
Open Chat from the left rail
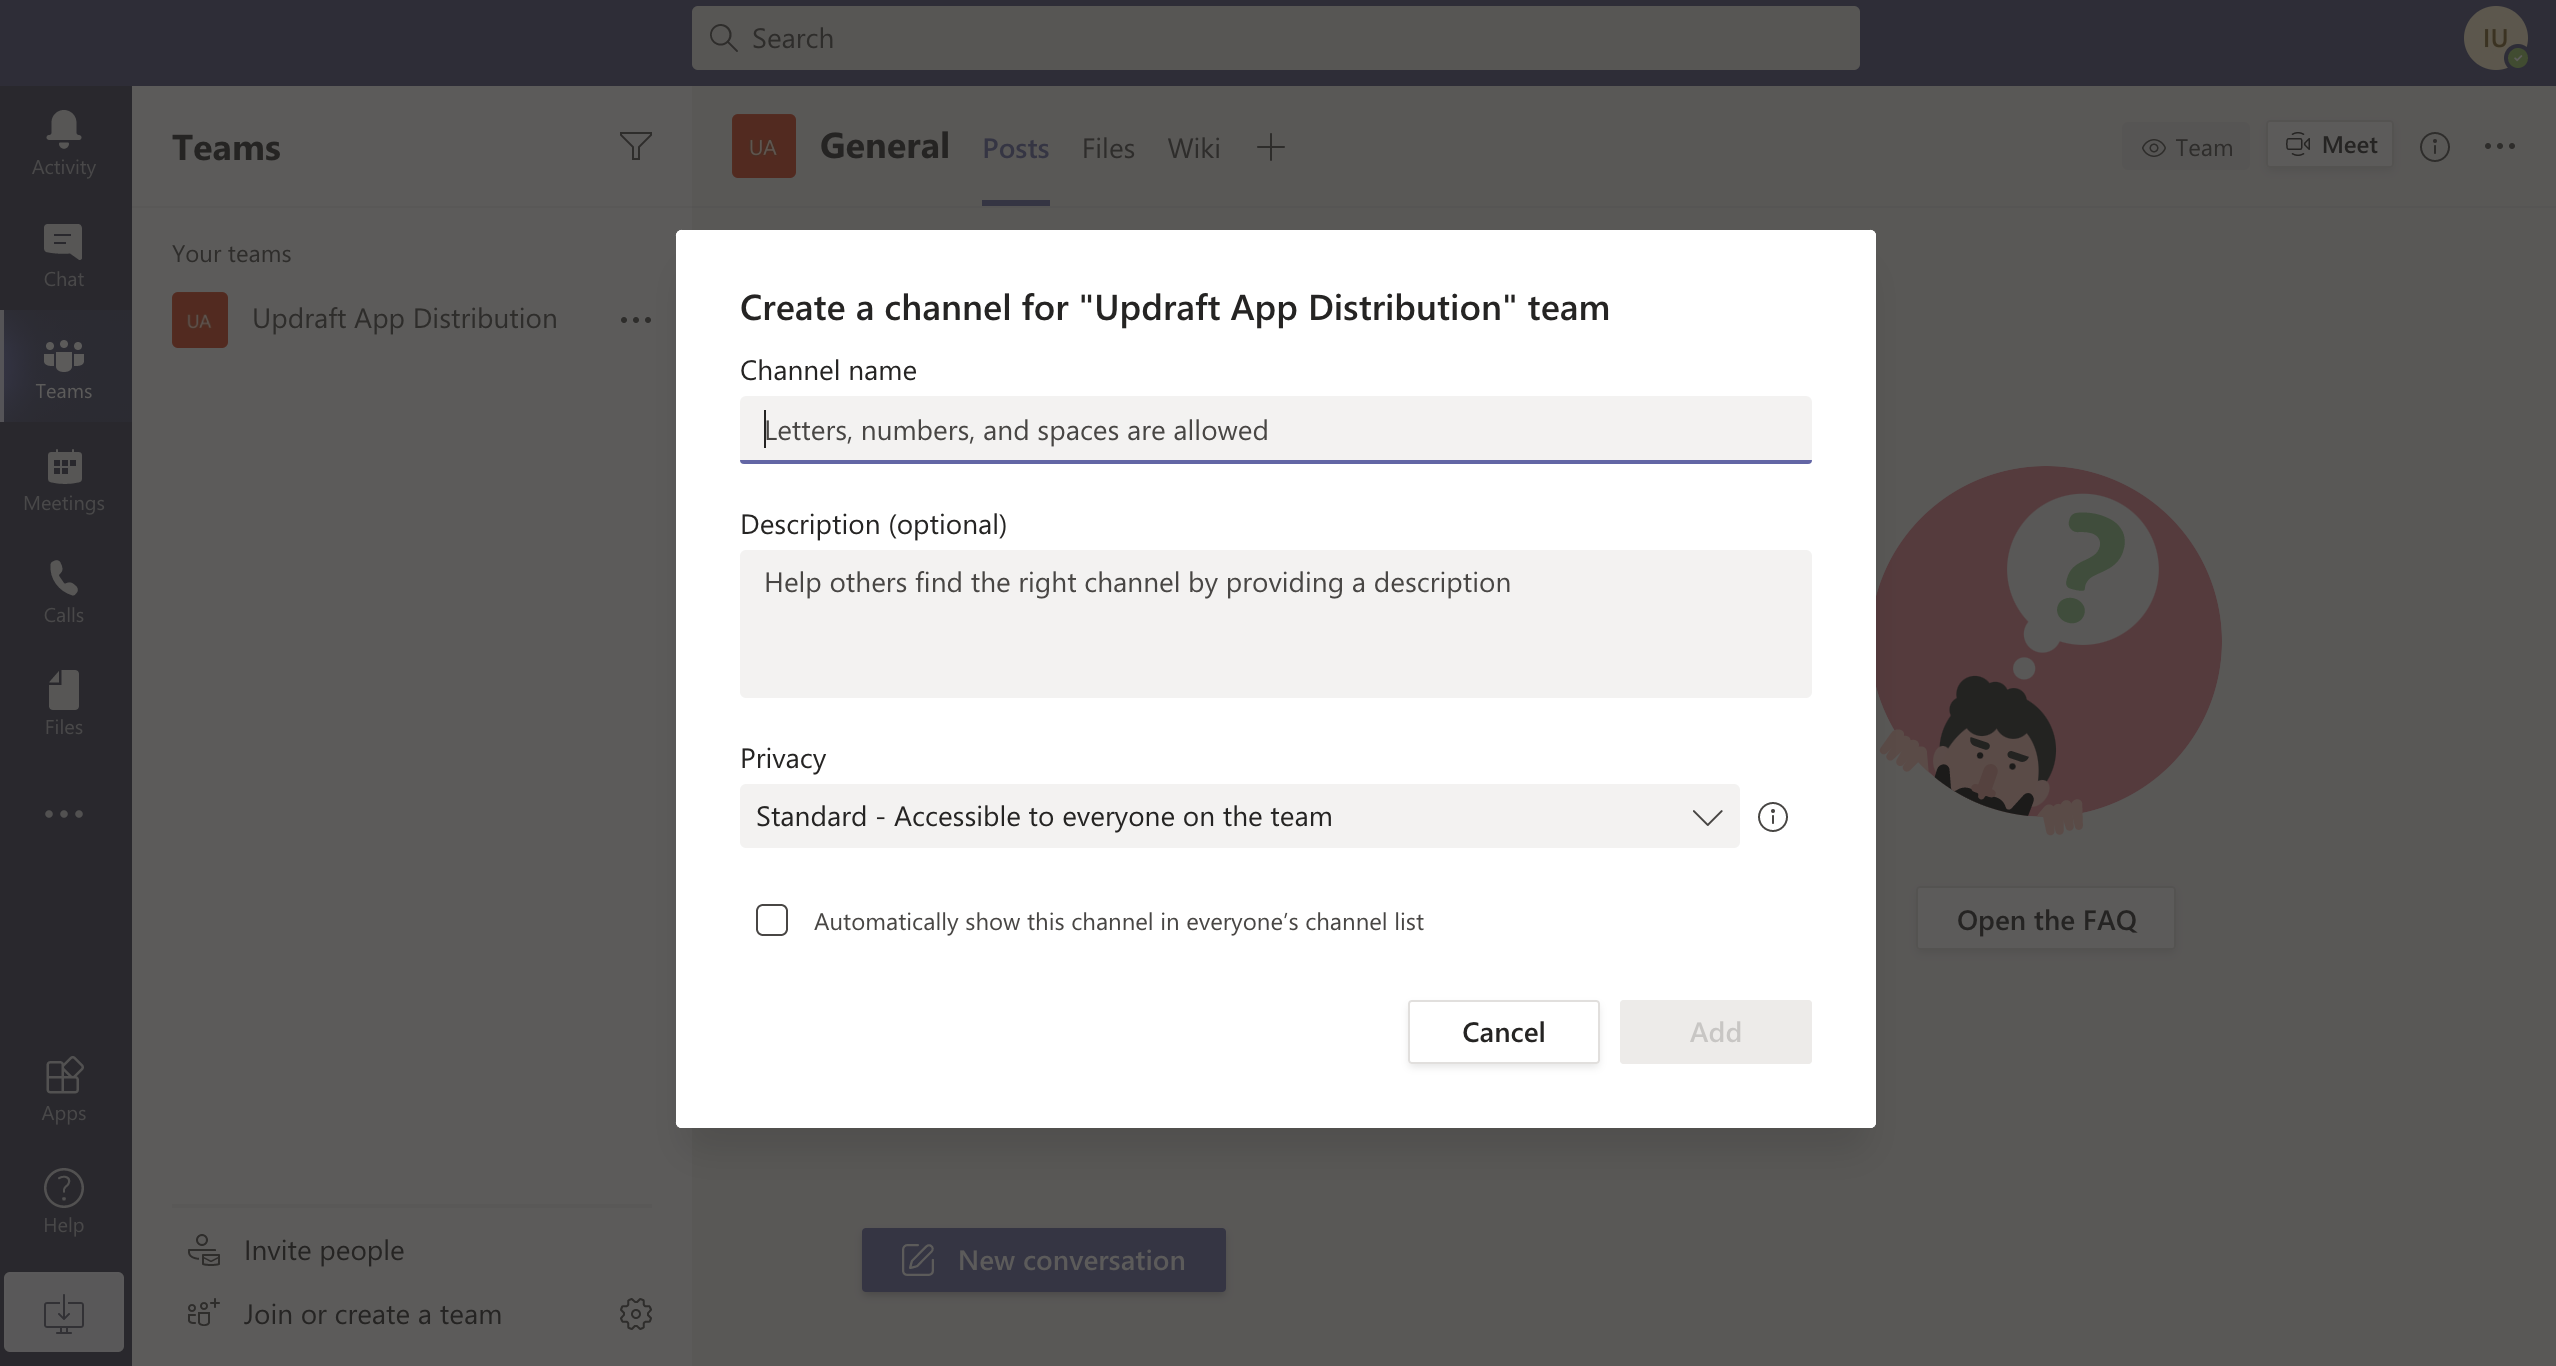tap(64, 255)
